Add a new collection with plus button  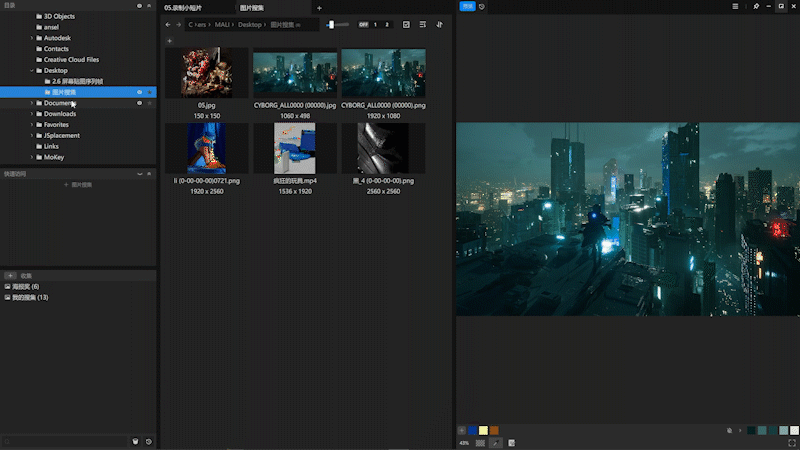10,276
